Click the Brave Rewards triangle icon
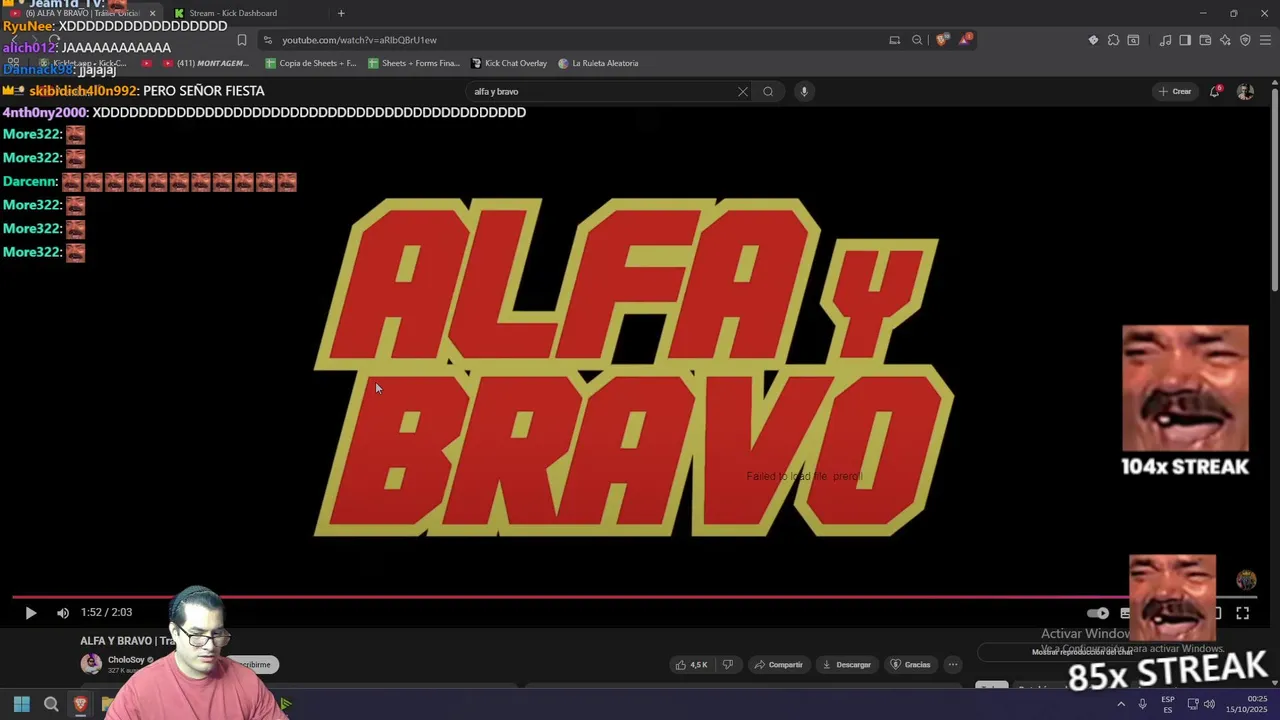This screenshot has width=1280, height=720. coord(966,40)
